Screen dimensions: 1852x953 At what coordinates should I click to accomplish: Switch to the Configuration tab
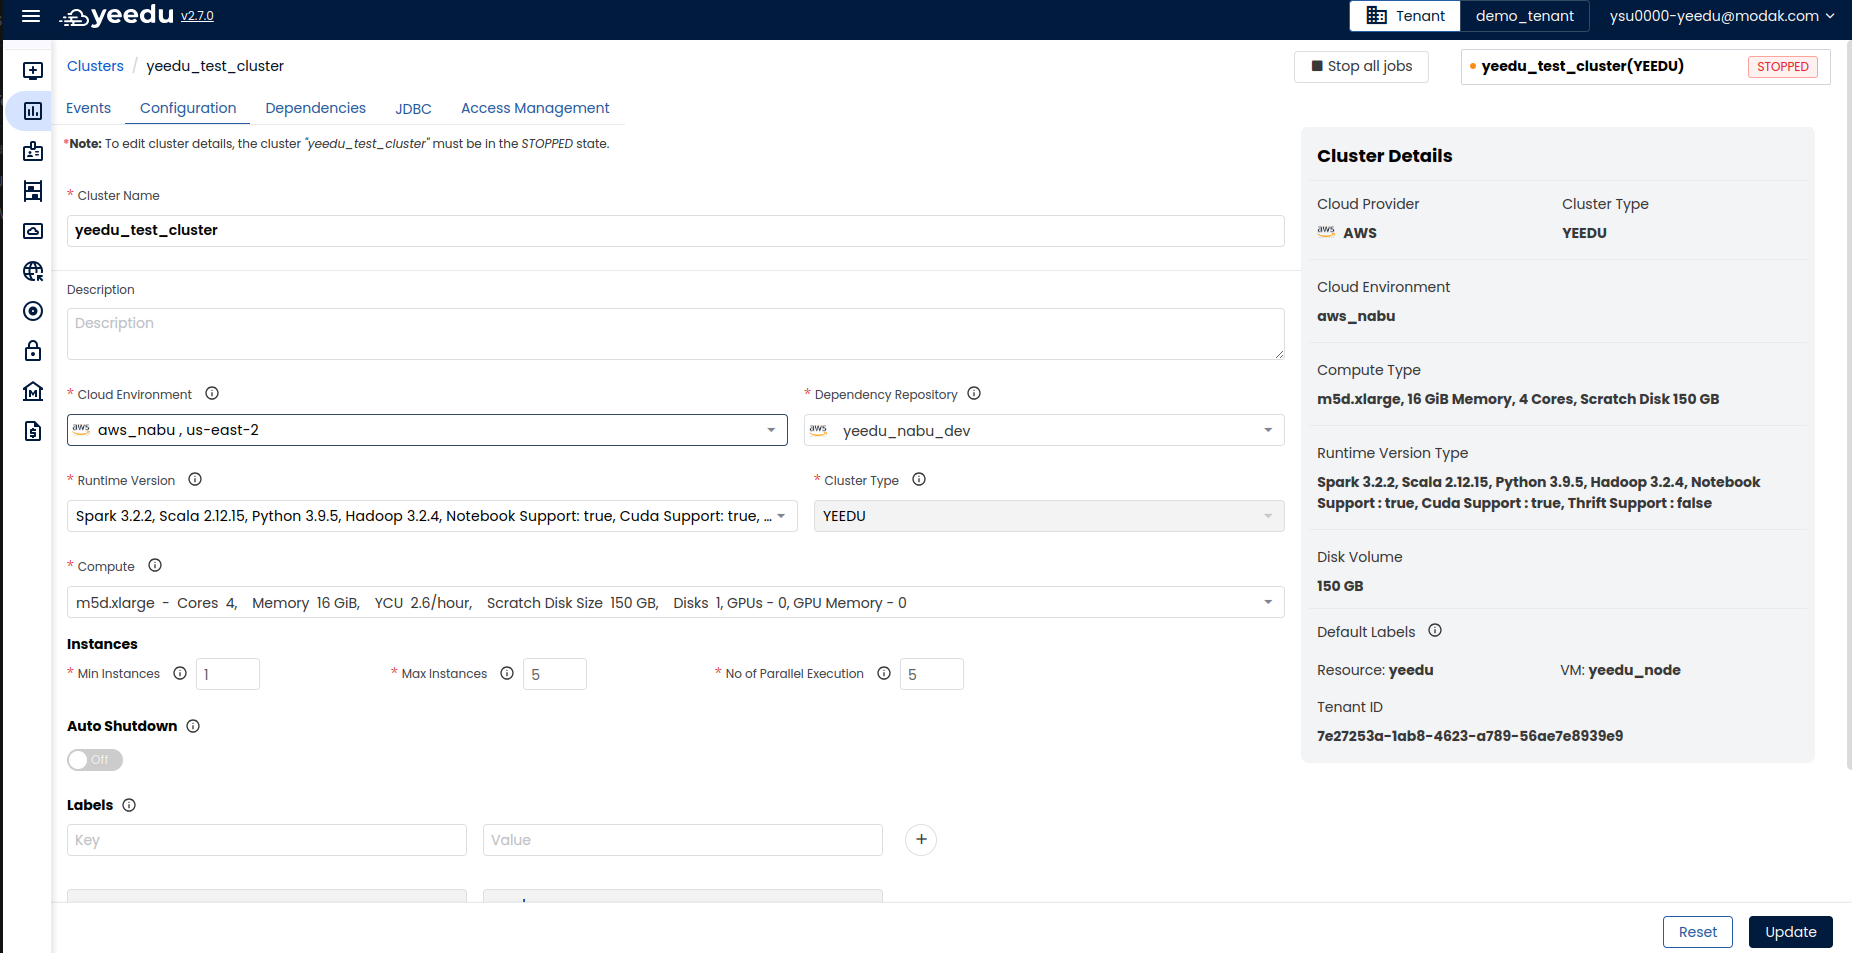(188, 108)
